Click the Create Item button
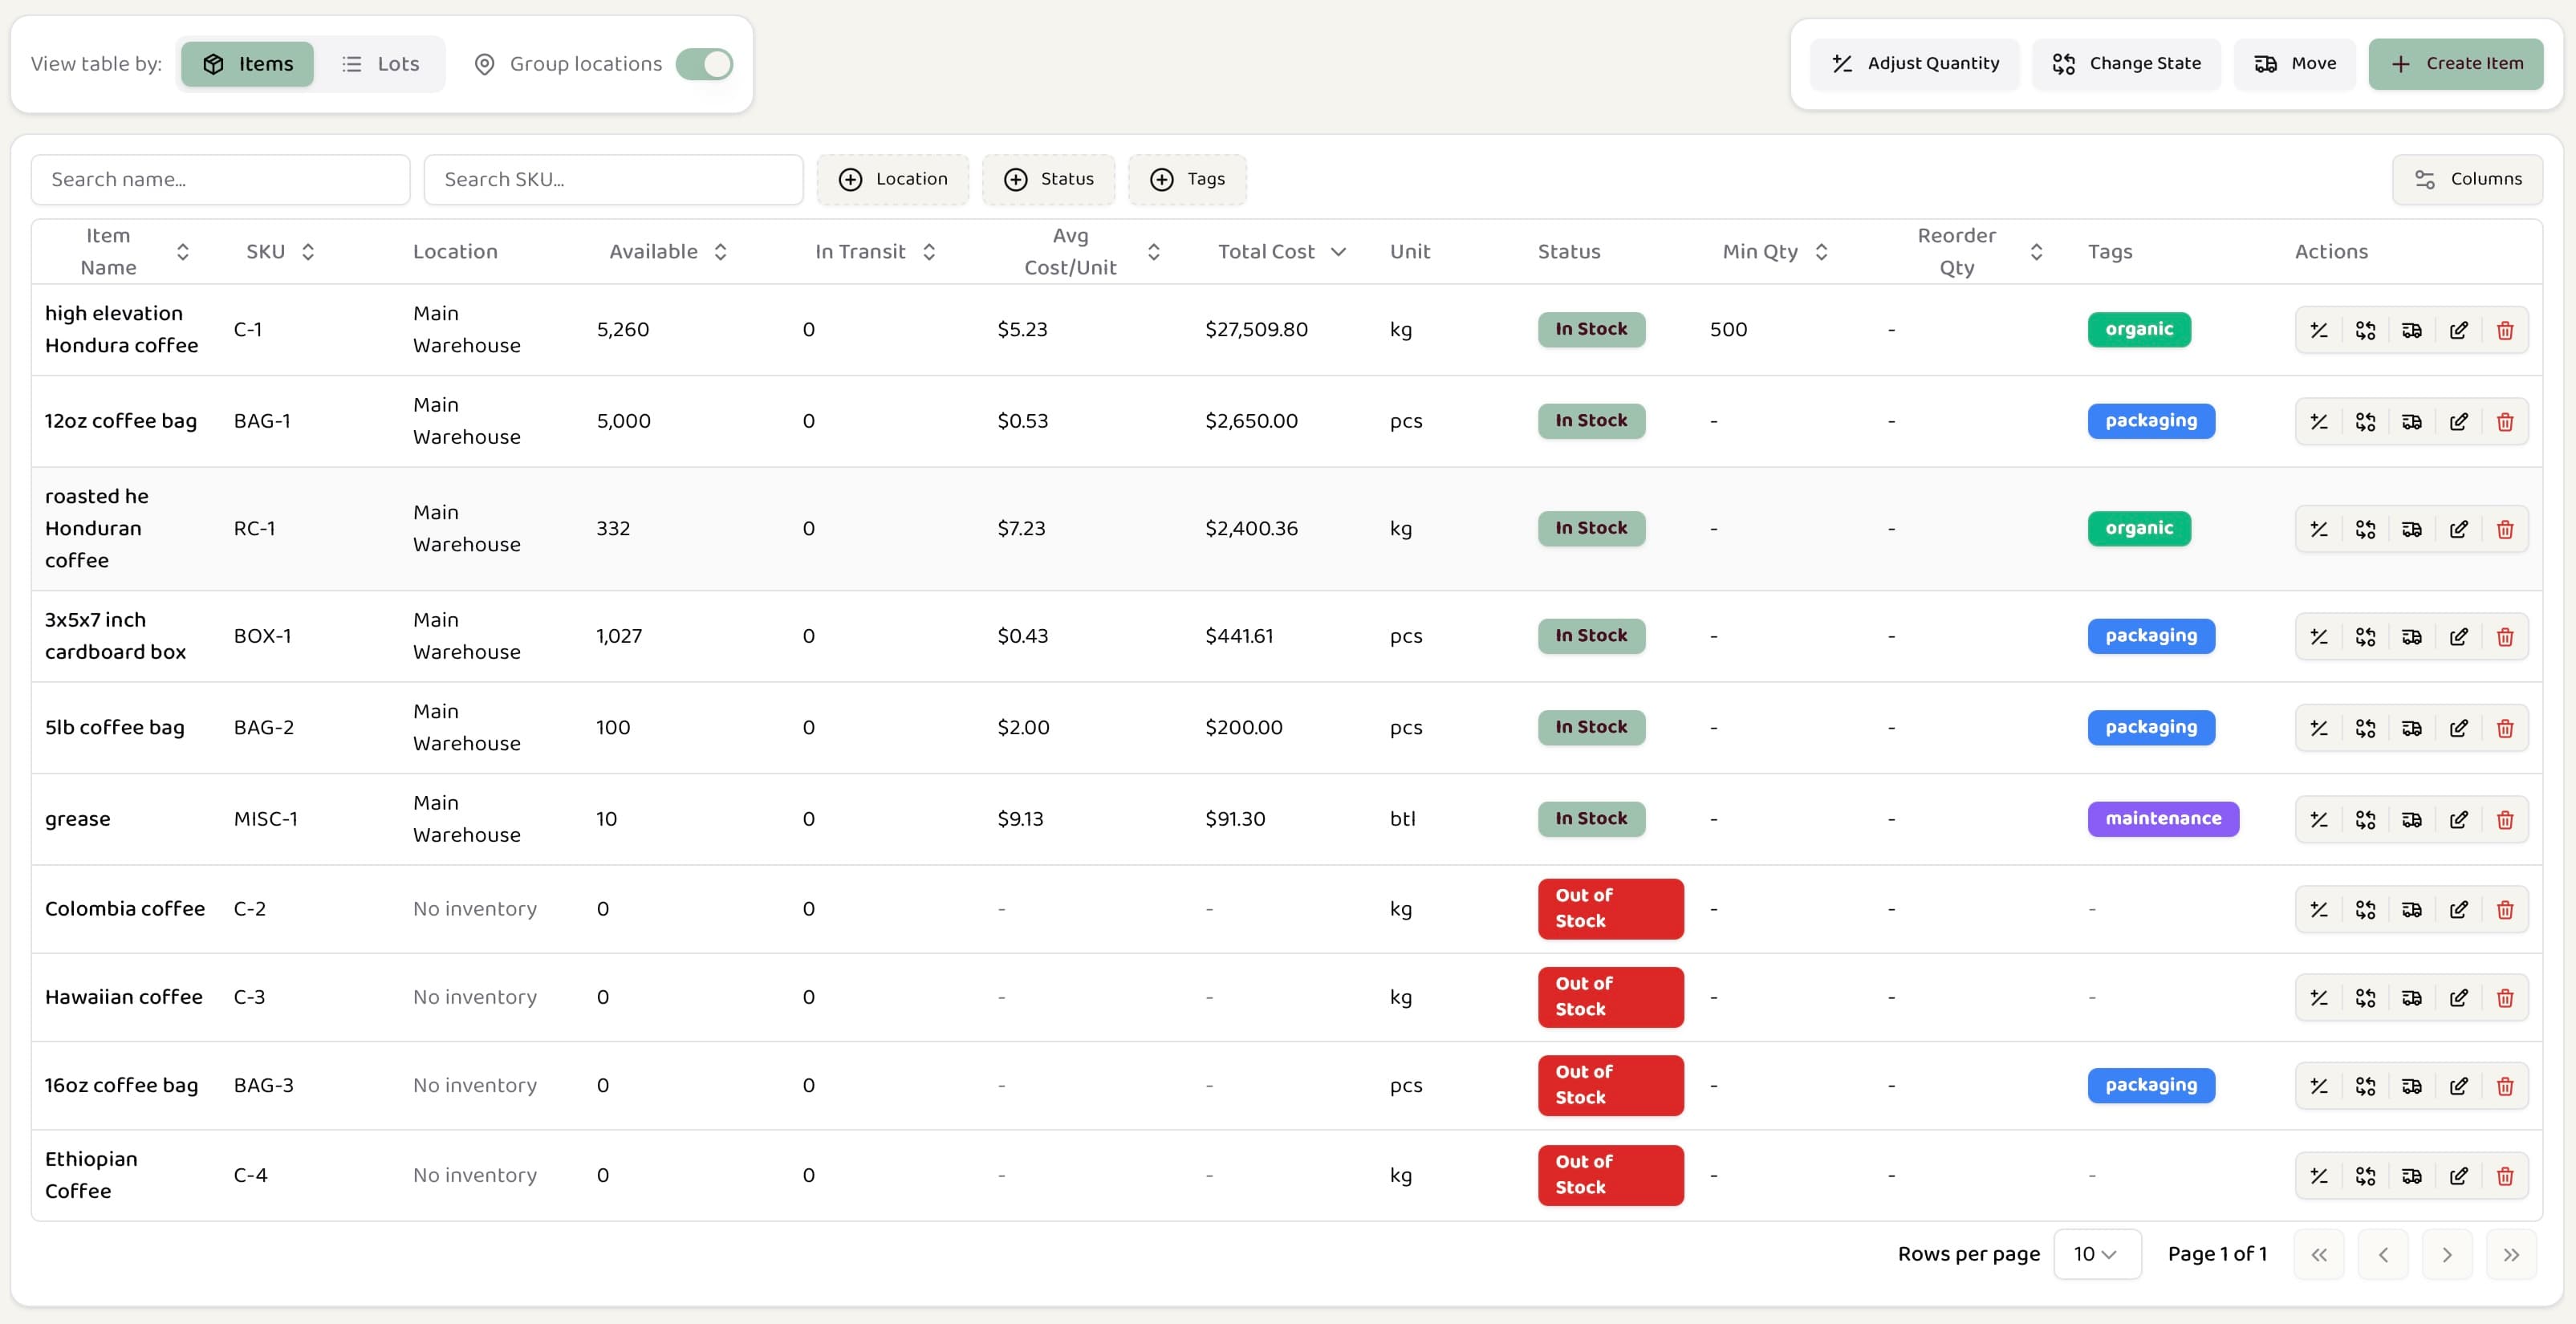The height and width of the screenshot is (1324, 2576). [2456, 63]
